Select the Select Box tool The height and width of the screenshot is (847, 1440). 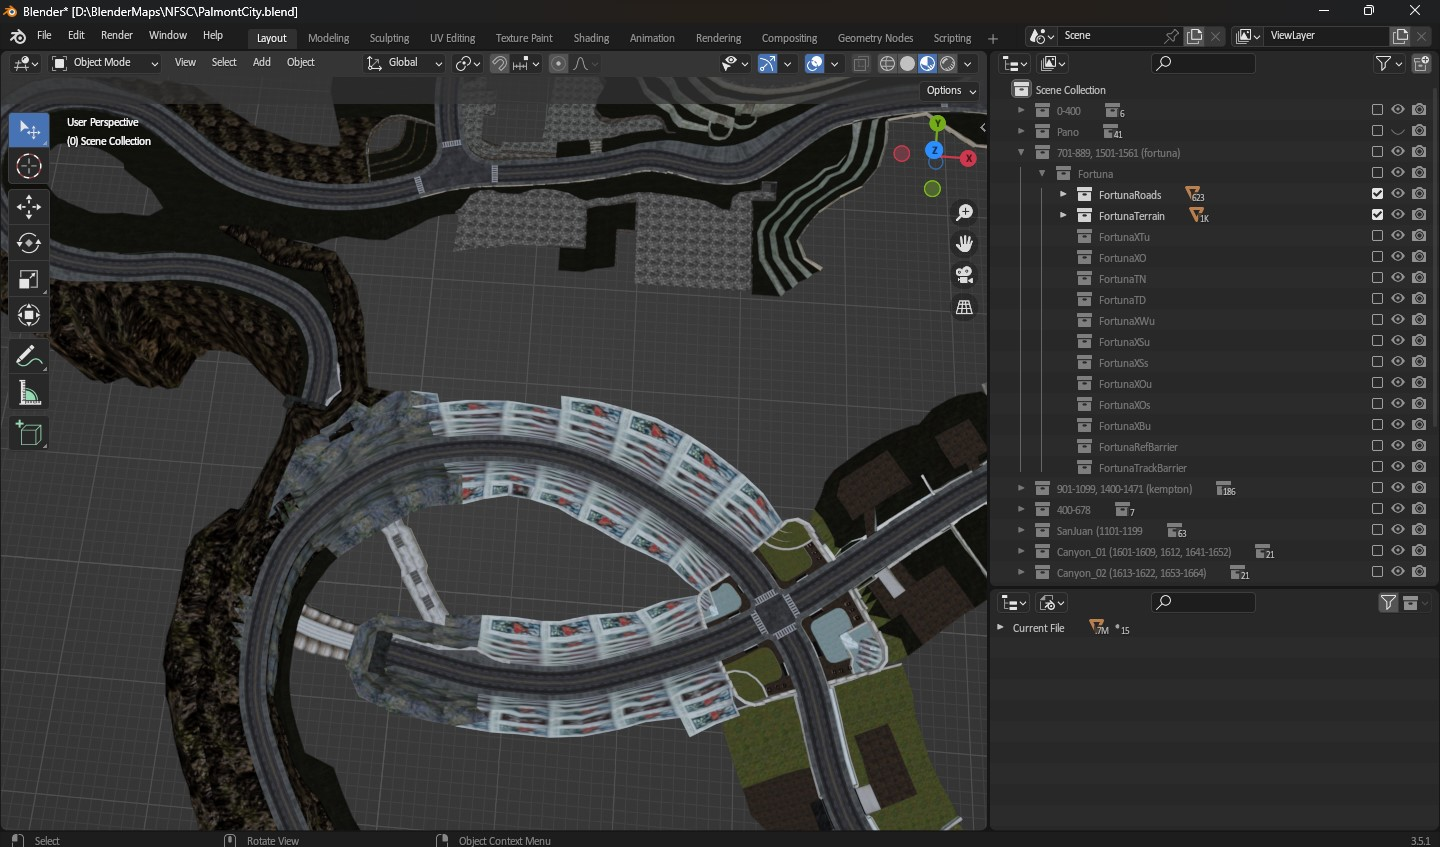click(x=29, y=130)
